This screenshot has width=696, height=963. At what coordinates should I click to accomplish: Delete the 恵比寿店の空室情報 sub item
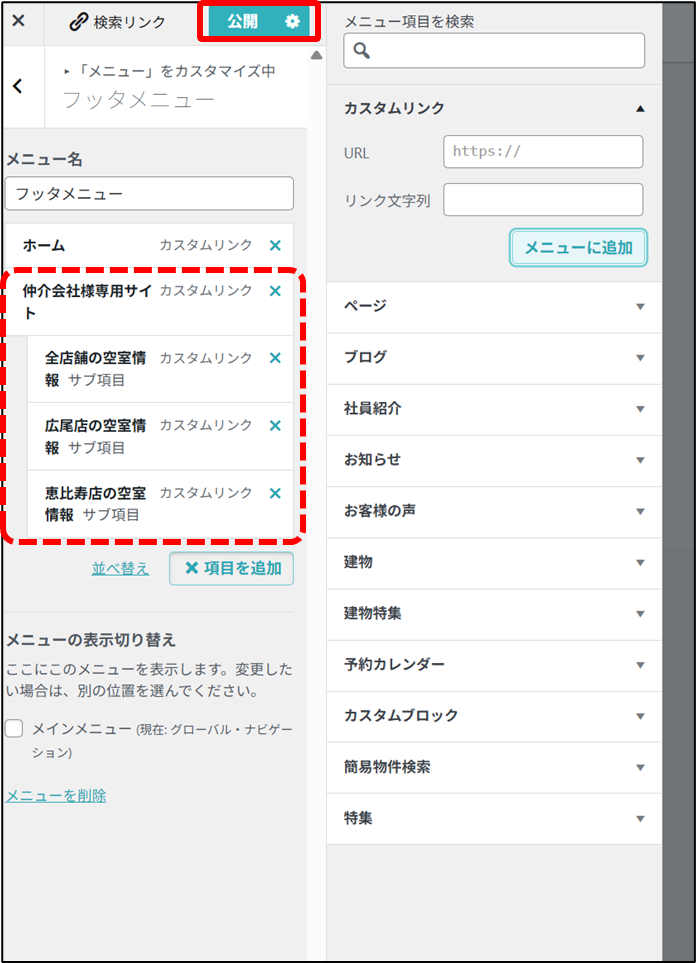[275, 493]
